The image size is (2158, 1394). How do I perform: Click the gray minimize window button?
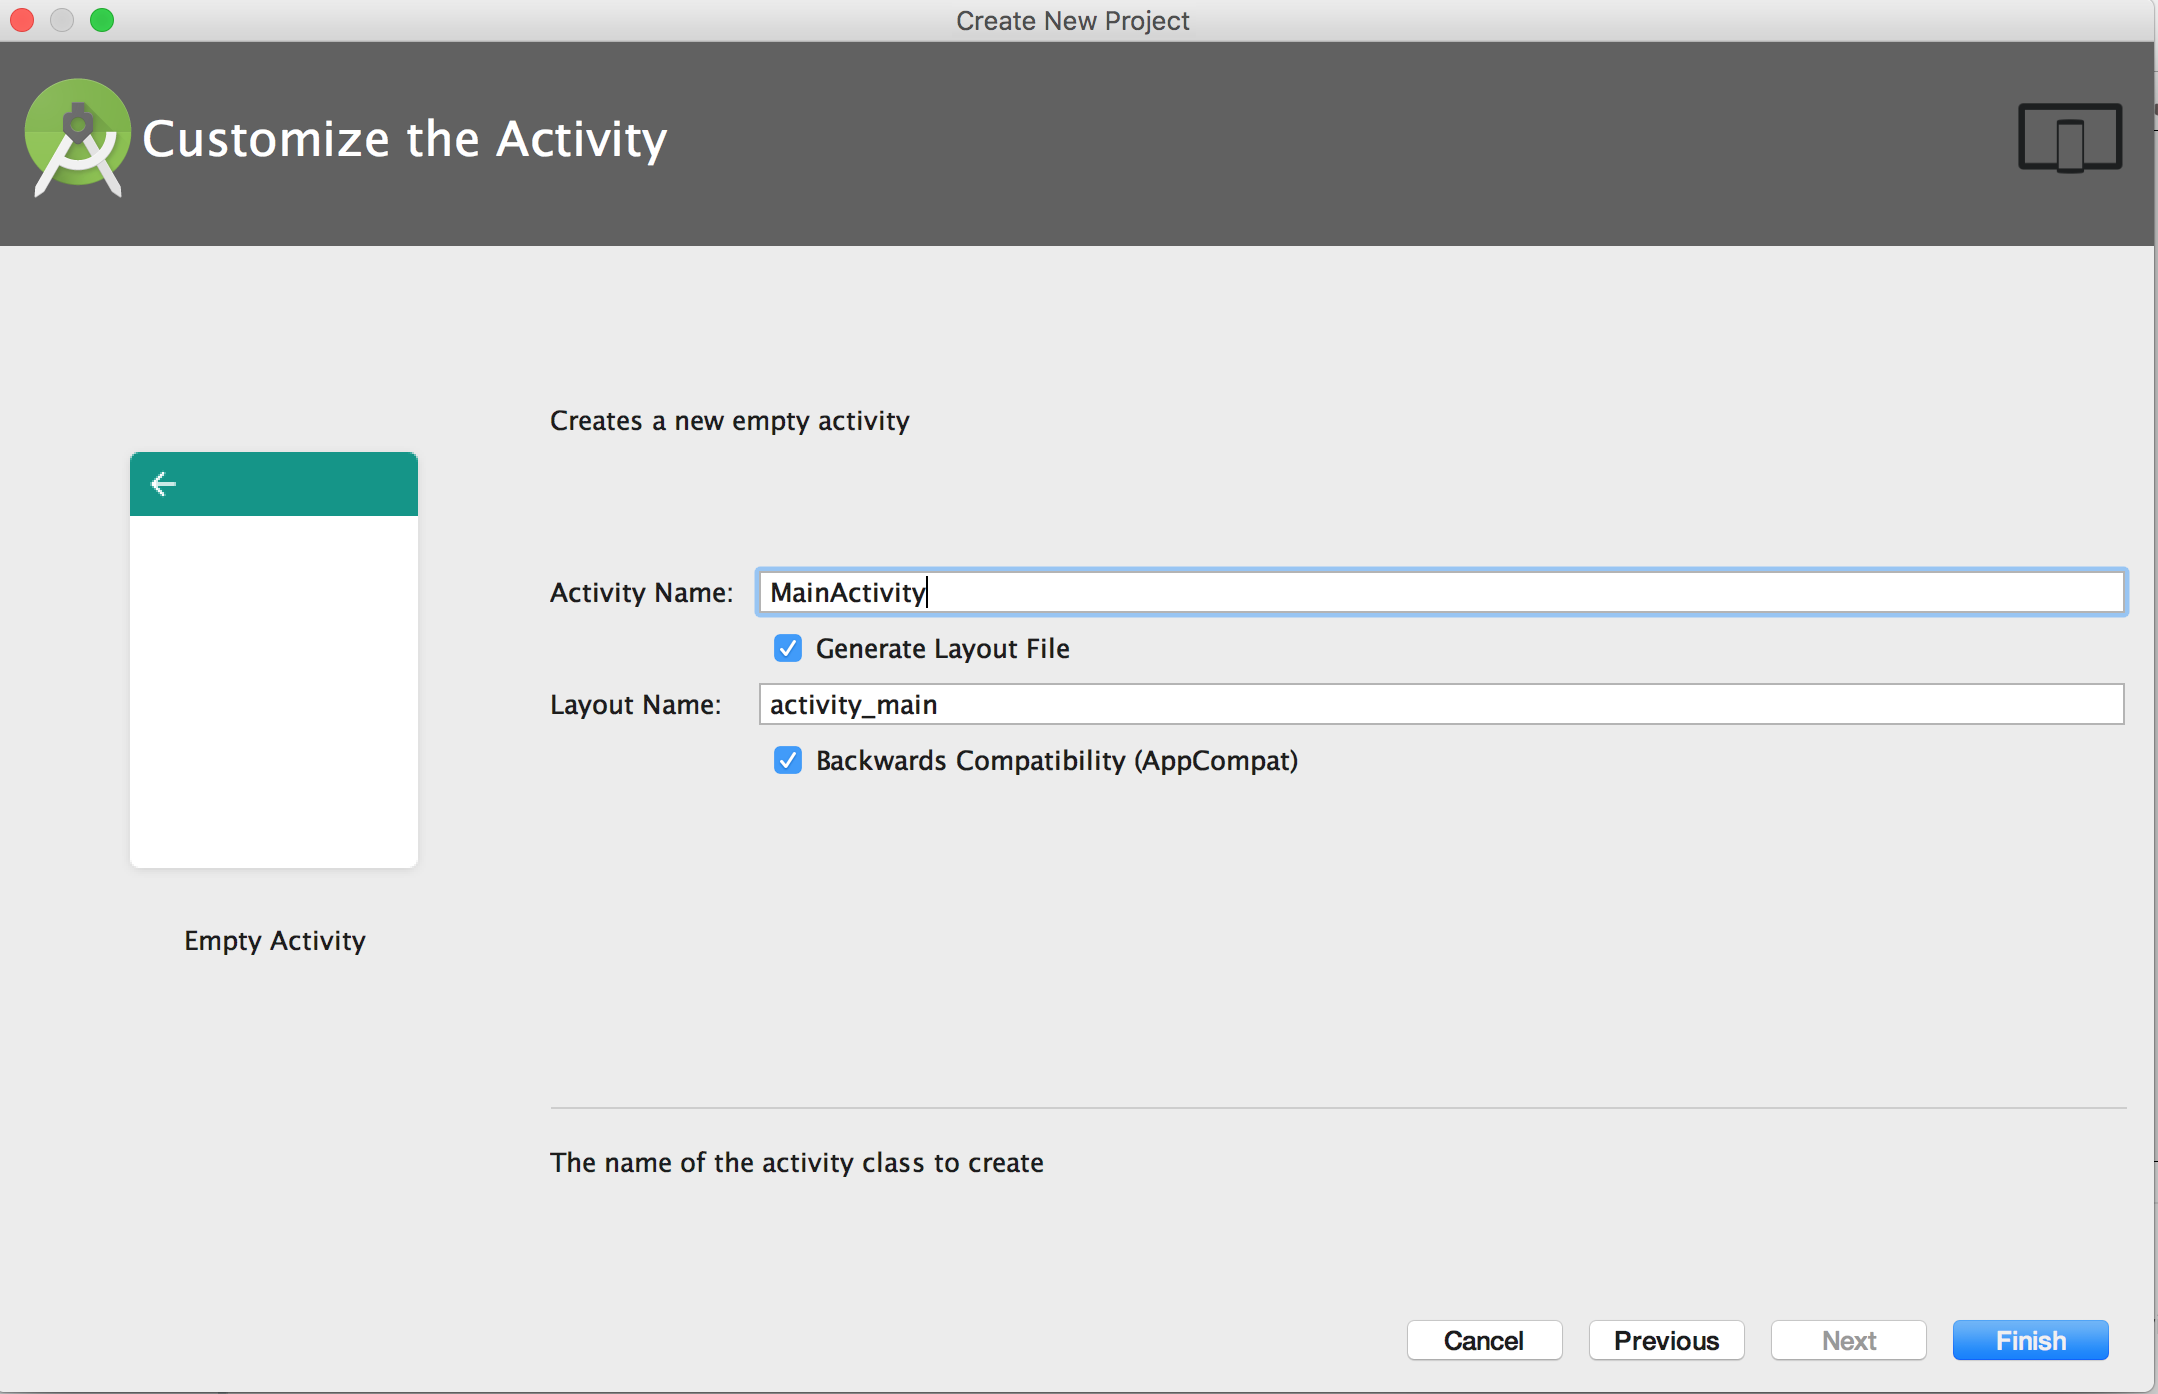point(62,20)
